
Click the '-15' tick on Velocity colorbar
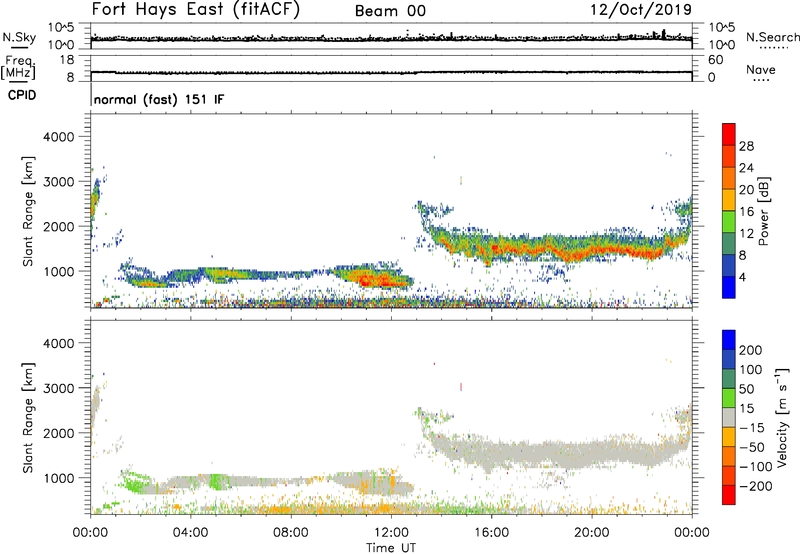click(x=752, y=427)
